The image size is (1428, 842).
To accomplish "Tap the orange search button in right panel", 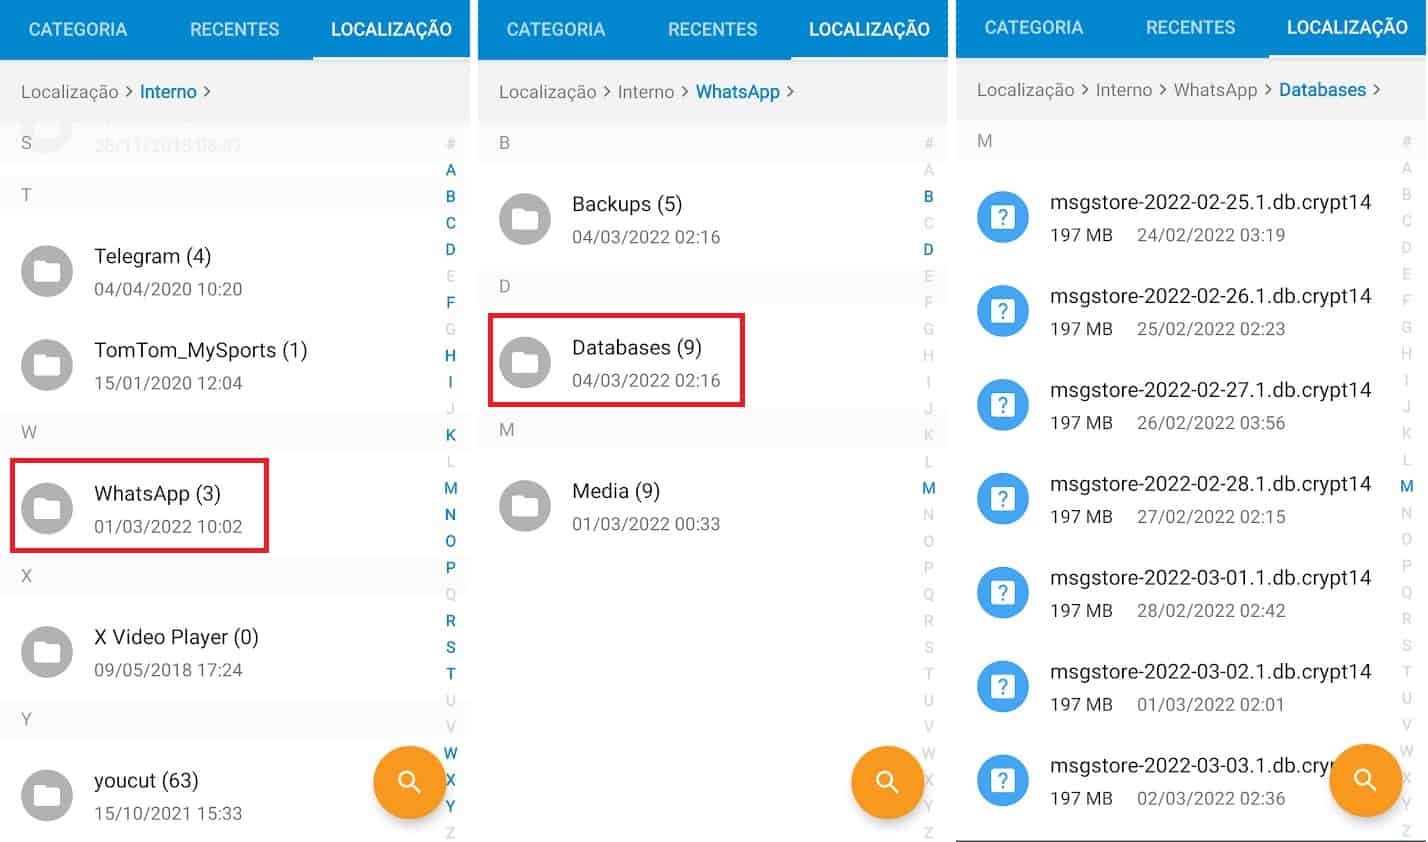I will tap(1365, 780).
